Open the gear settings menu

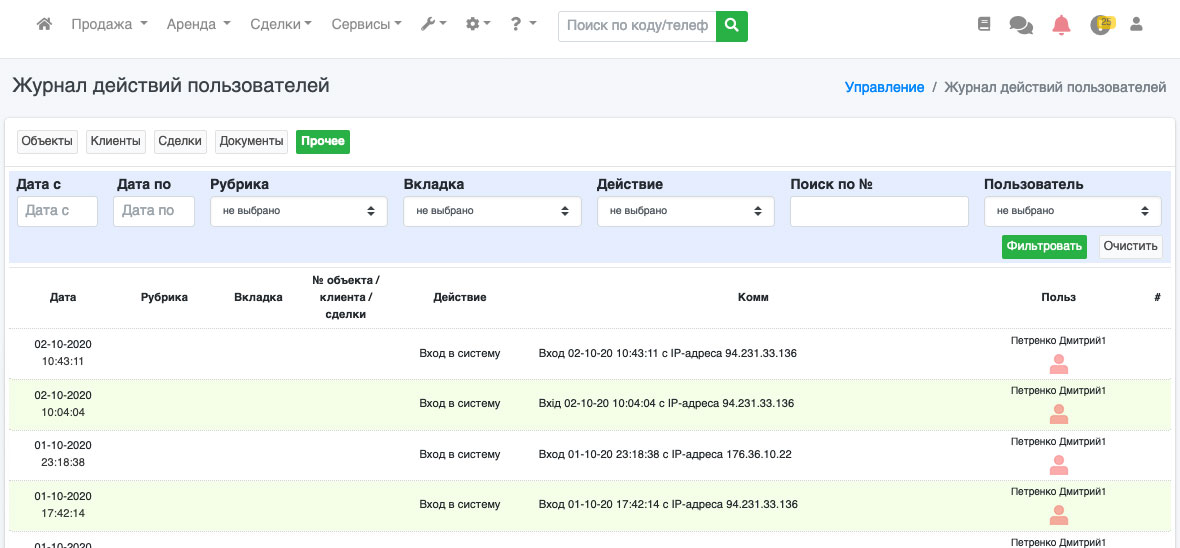(x=478, y=25)
